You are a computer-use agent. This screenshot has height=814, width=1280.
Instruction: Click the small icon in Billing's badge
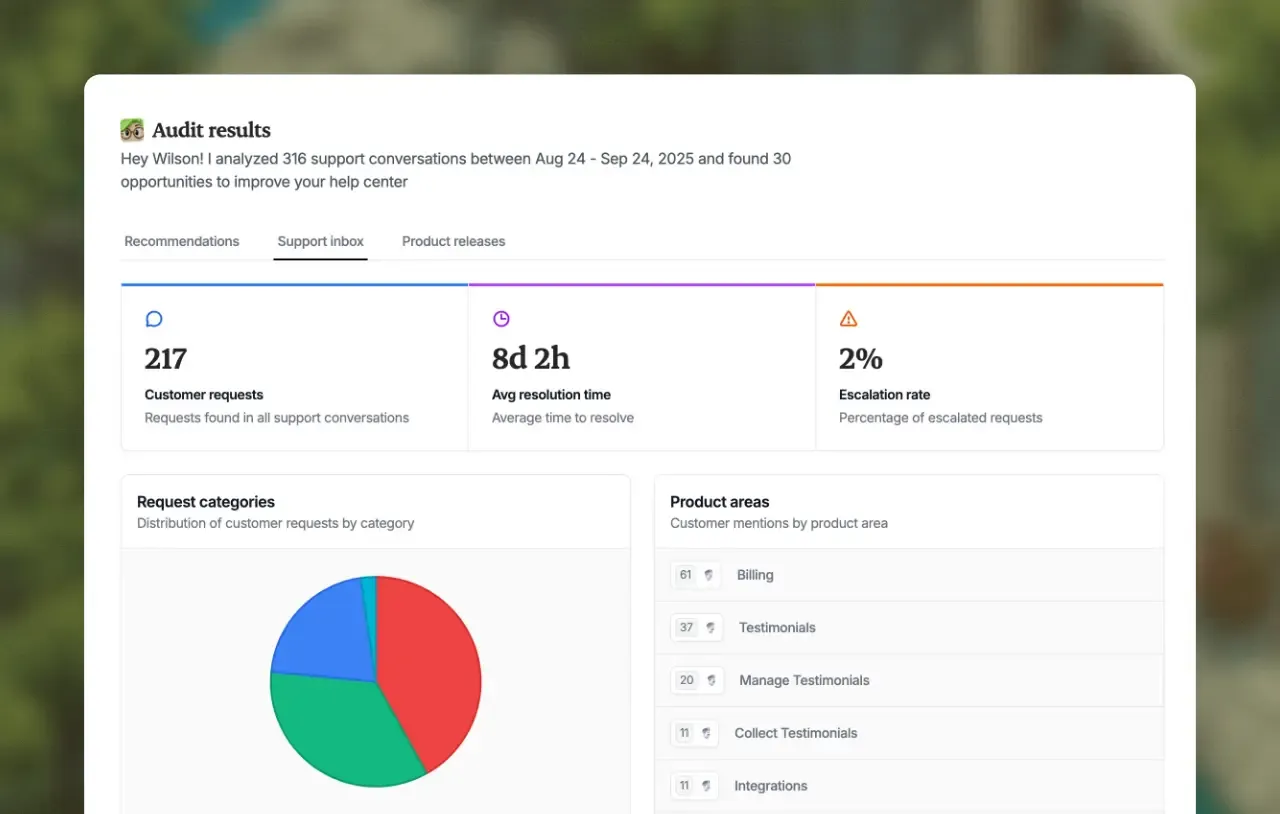709,575
